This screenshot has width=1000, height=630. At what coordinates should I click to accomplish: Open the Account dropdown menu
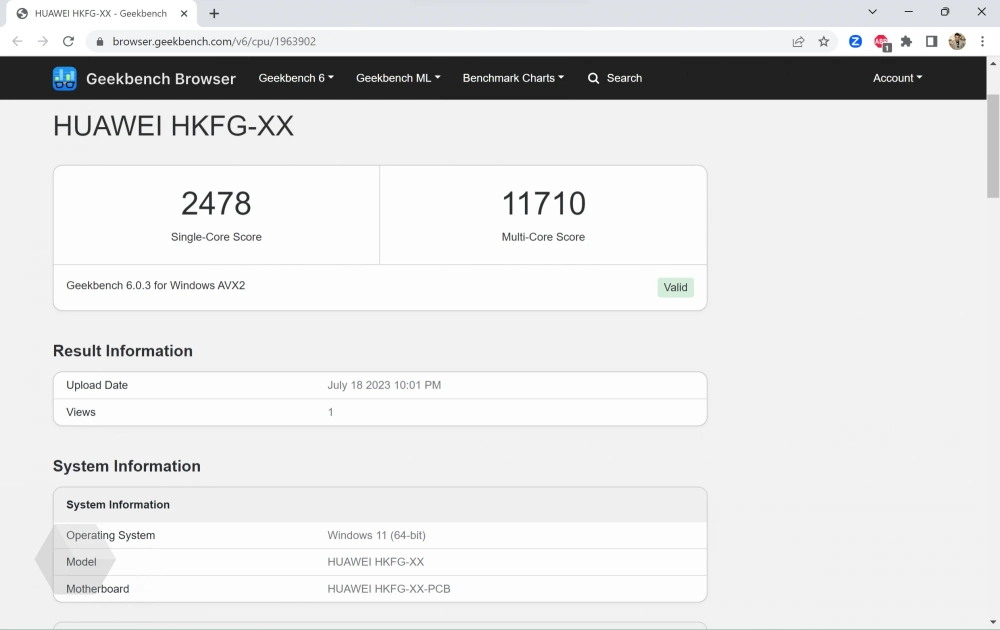(897, 78)
